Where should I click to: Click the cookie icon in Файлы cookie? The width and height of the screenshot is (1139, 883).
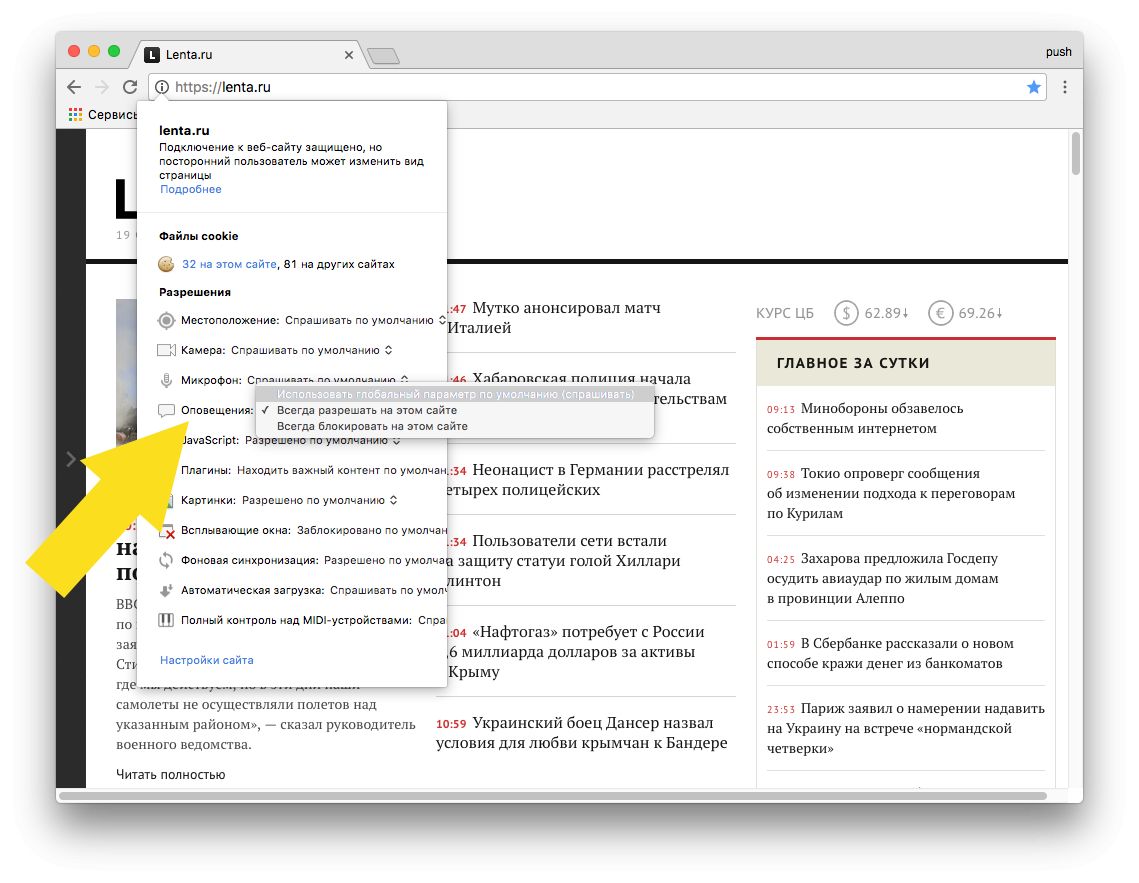coord(166,264)
